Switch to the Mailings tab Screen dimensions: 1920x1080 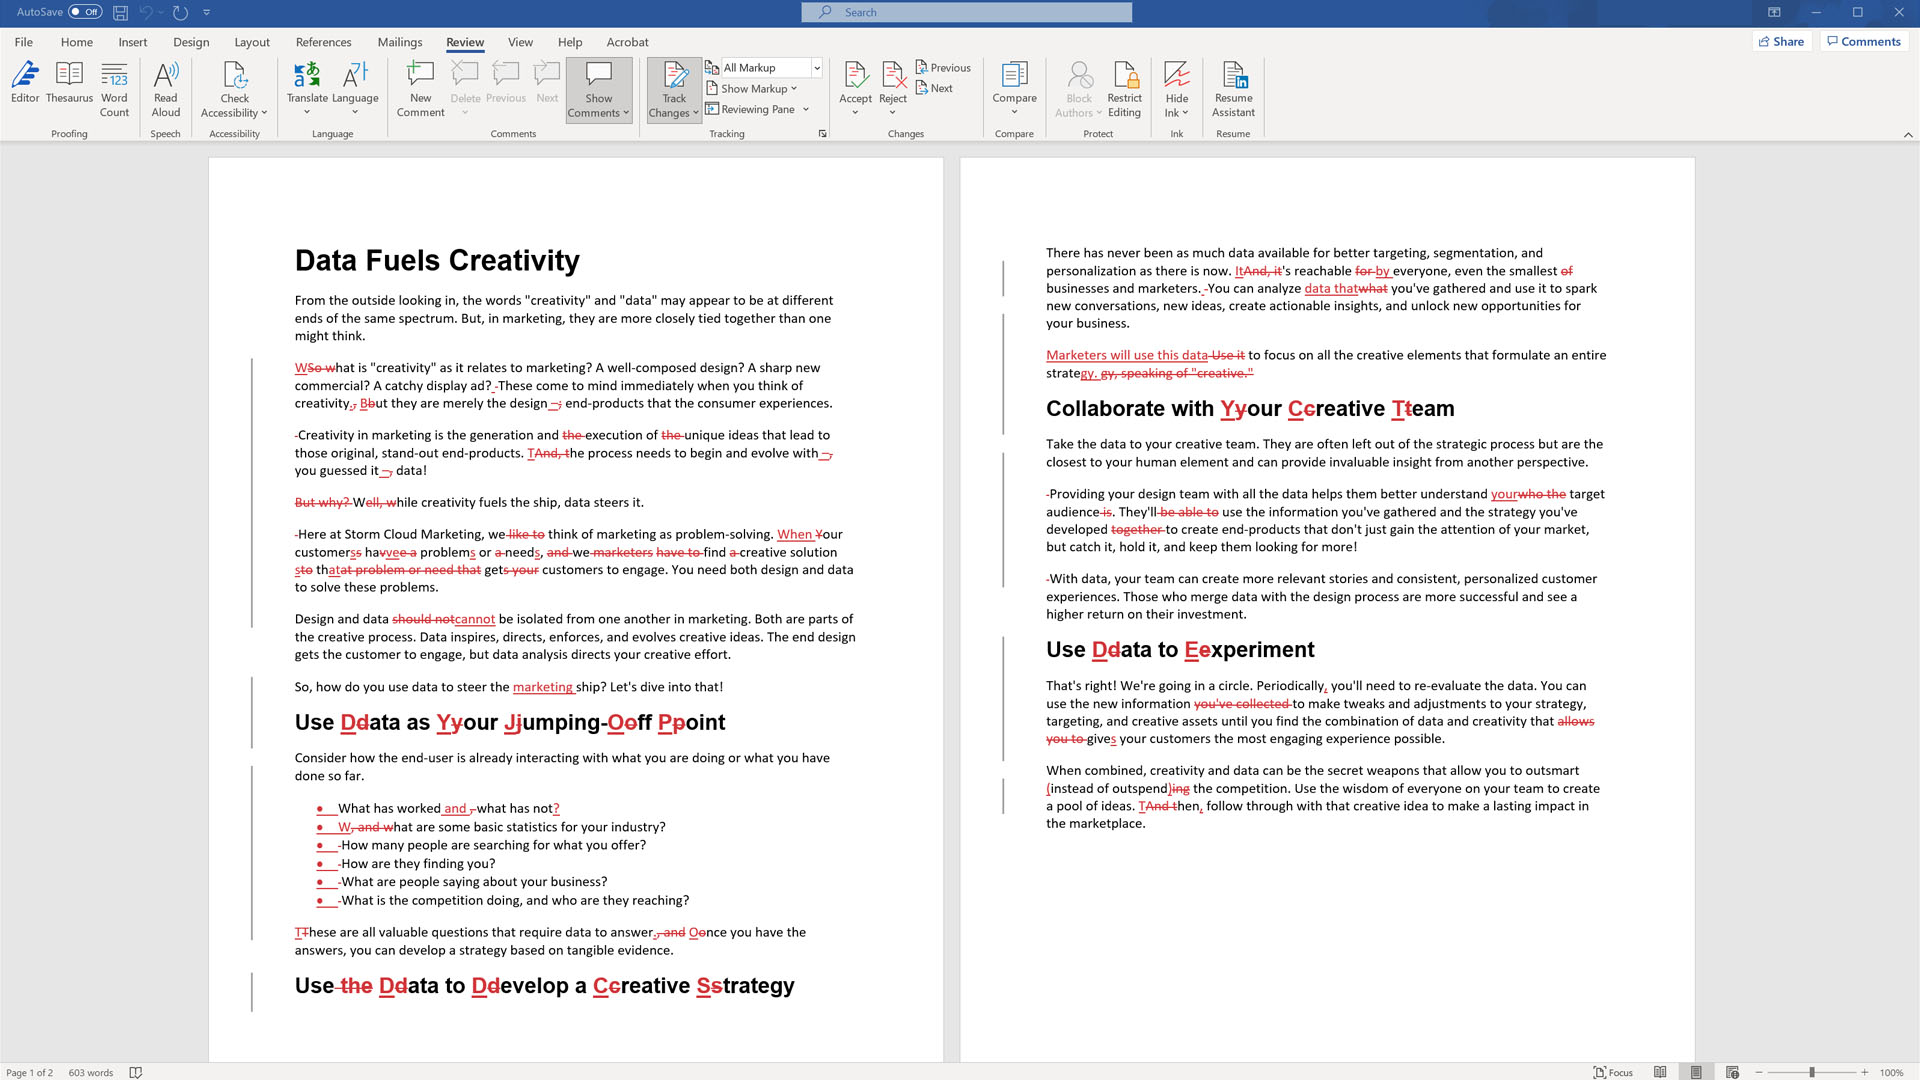(x=400, y=42)
